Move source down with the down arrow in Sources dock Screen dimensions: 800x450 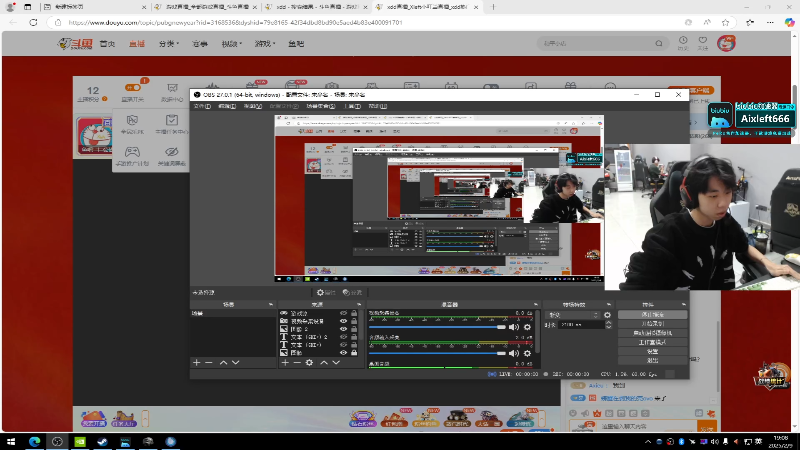336,362
